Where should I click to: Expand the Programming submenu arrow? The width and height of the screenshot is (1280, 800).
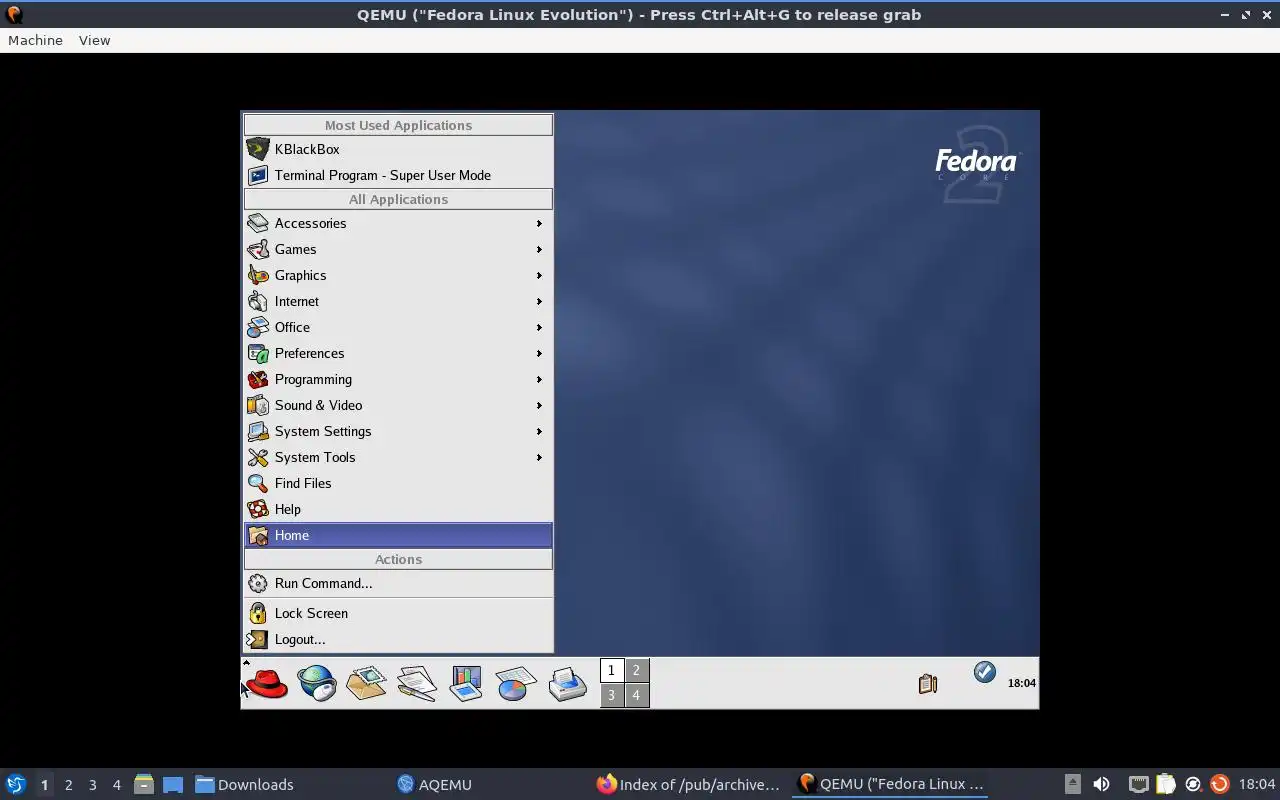[x=539, y=379]
